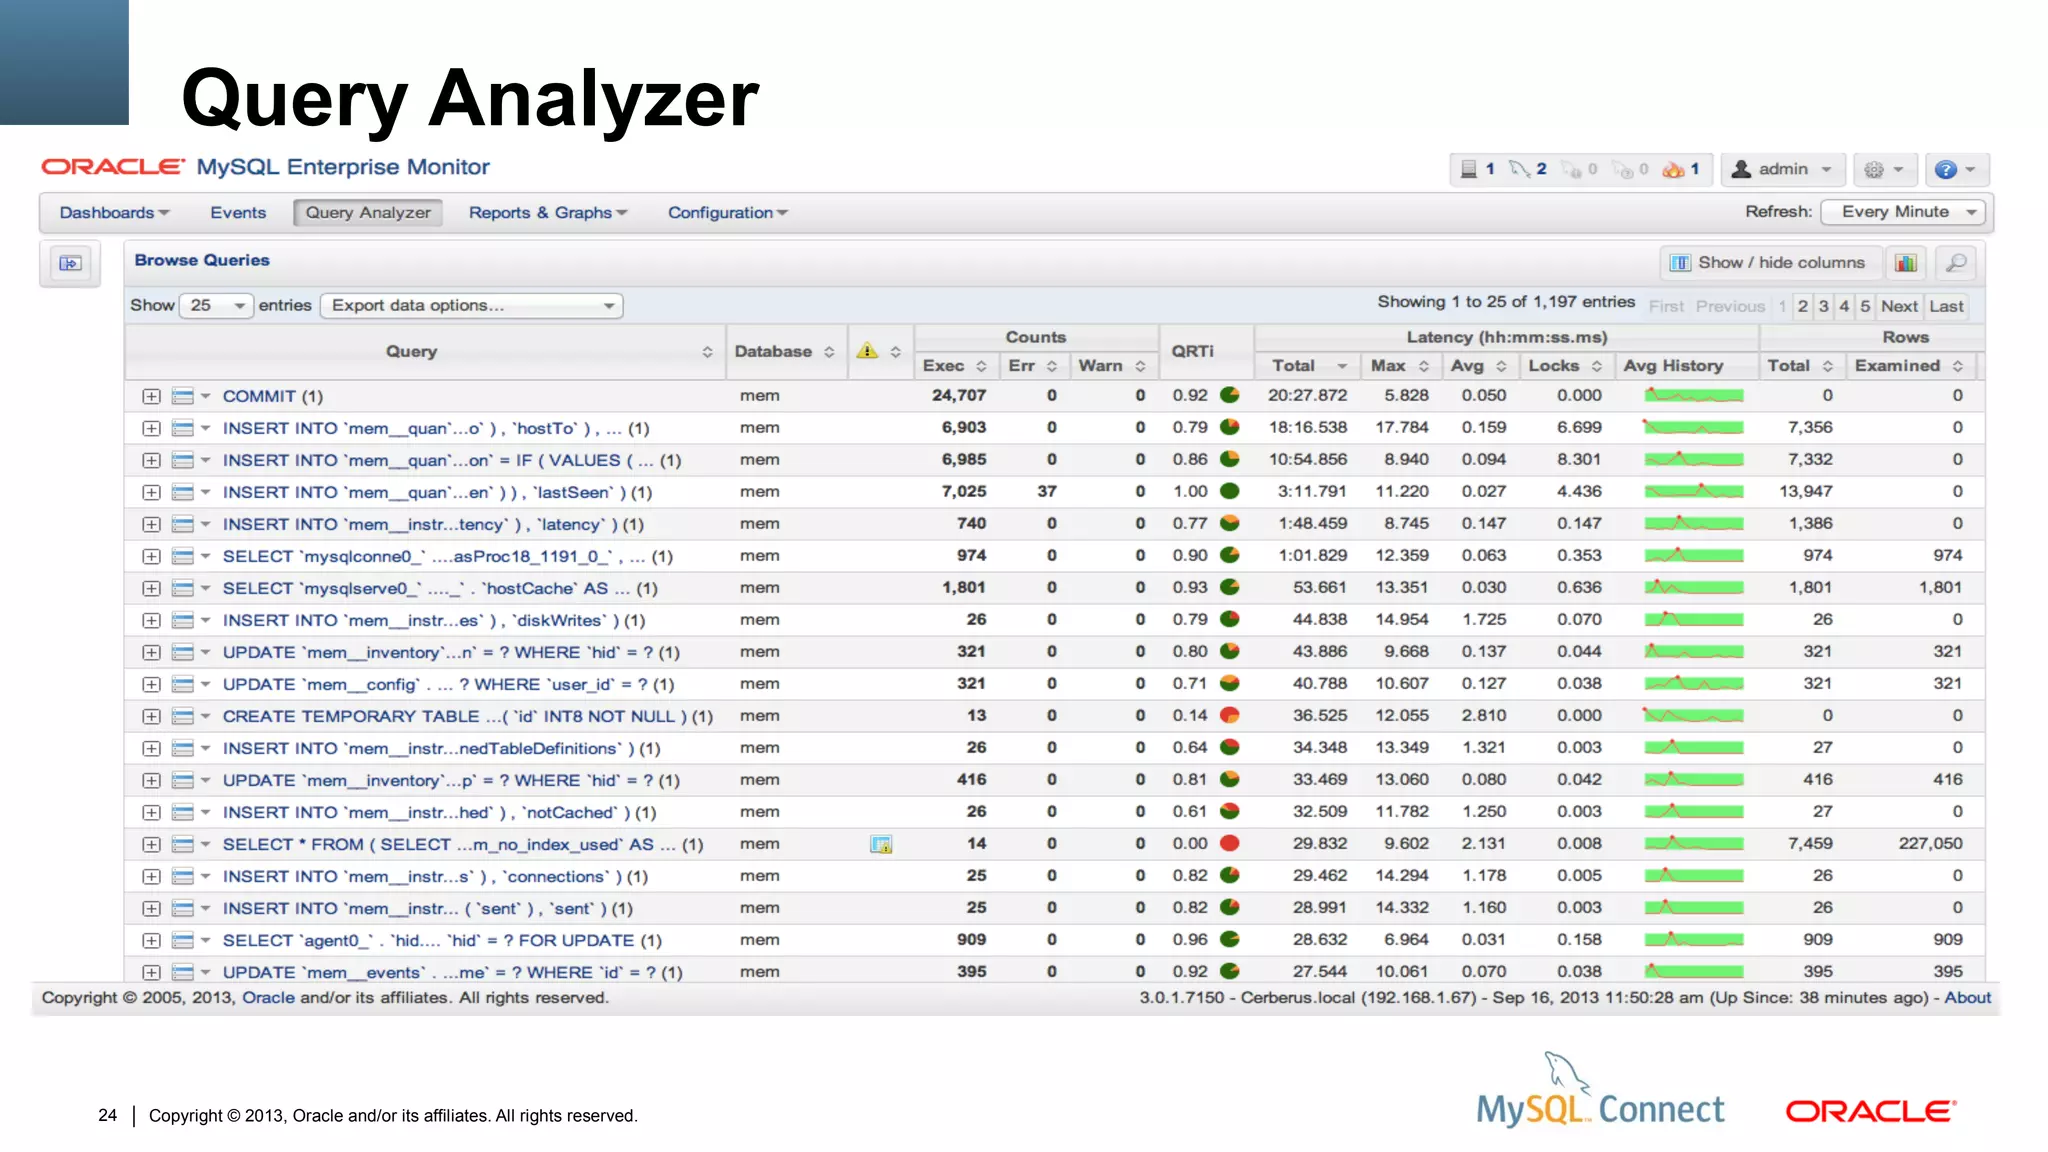This screenshot has width=2048, height=1152.
Task: Sort by Latency Avg column
Action: pyautogui.click(x=1479, y=366)
